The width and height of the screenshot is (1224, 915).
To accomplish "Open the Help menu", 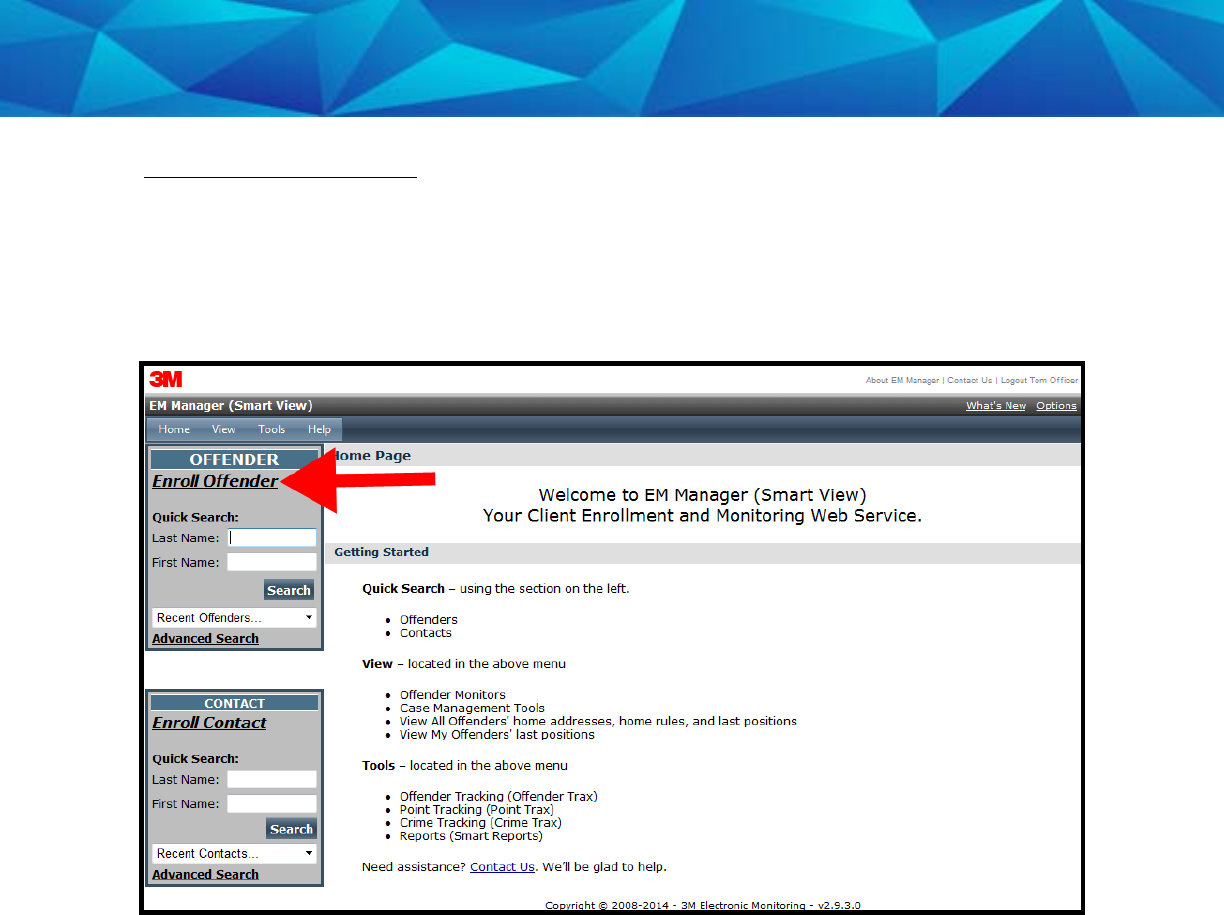I will tap(319, 429).
